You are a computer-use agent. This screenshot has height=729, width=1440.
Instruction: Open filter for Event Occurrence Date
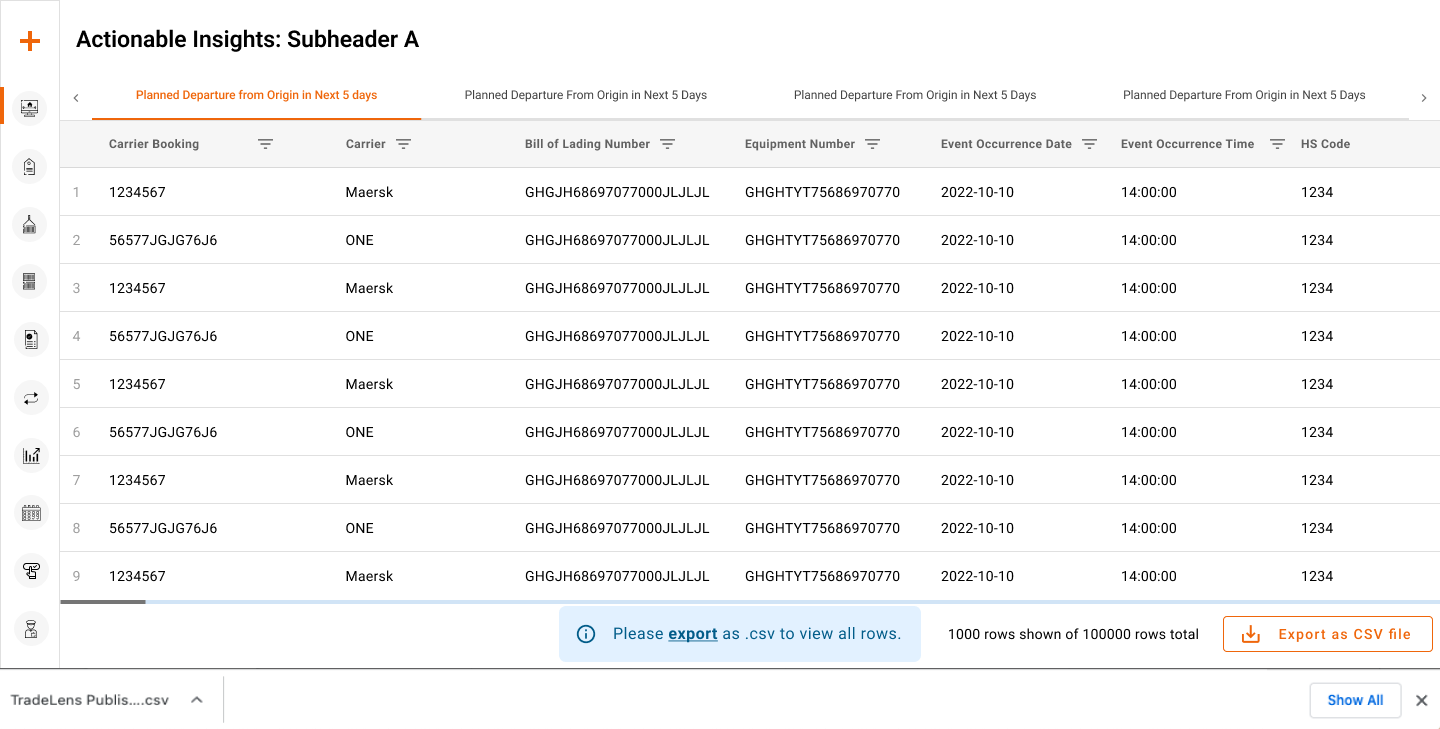point(1089,144)
